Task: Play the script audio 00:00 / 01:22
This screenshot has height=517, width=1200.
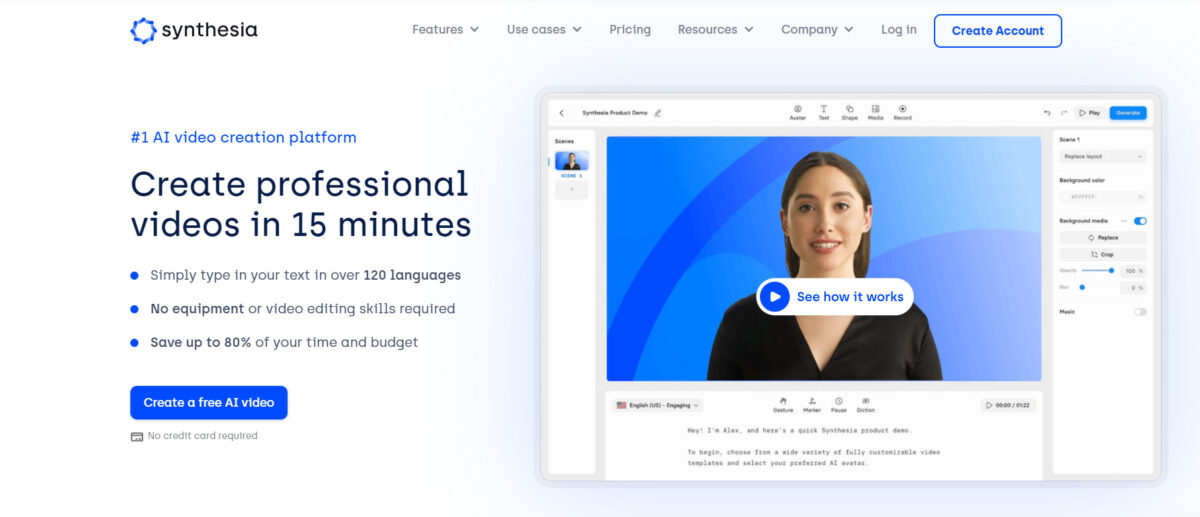Action: [1008, 405]
